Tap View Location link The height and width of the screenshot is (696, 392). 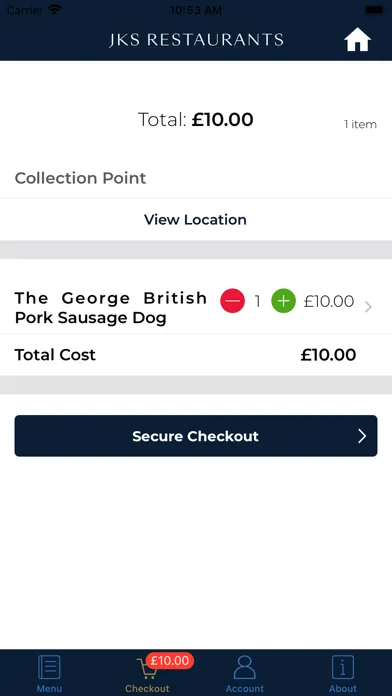195,220
